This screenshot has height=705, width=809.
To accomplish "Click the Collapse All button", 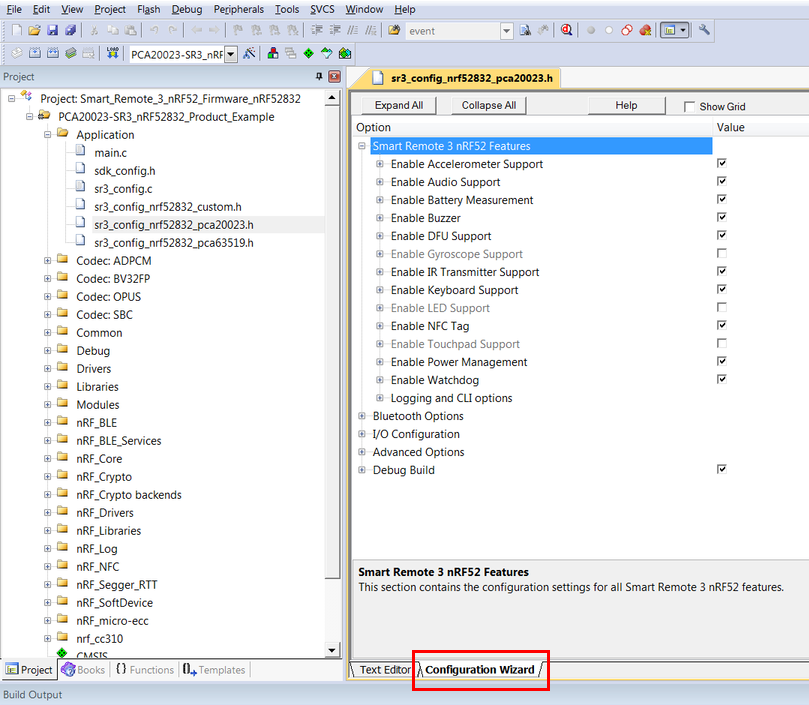I will point(489,105).
